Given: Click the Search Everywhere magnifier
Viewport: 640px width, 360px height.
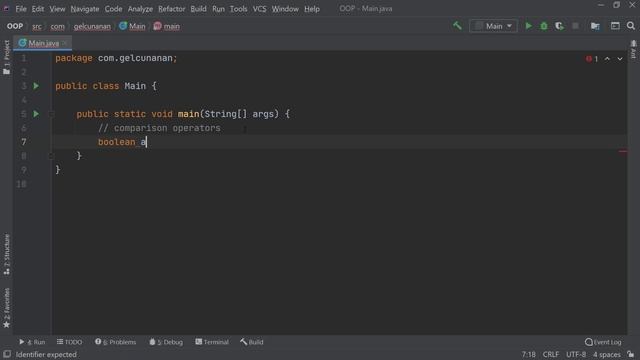Looking at the screenshot, I should click(x=631, y=26).
